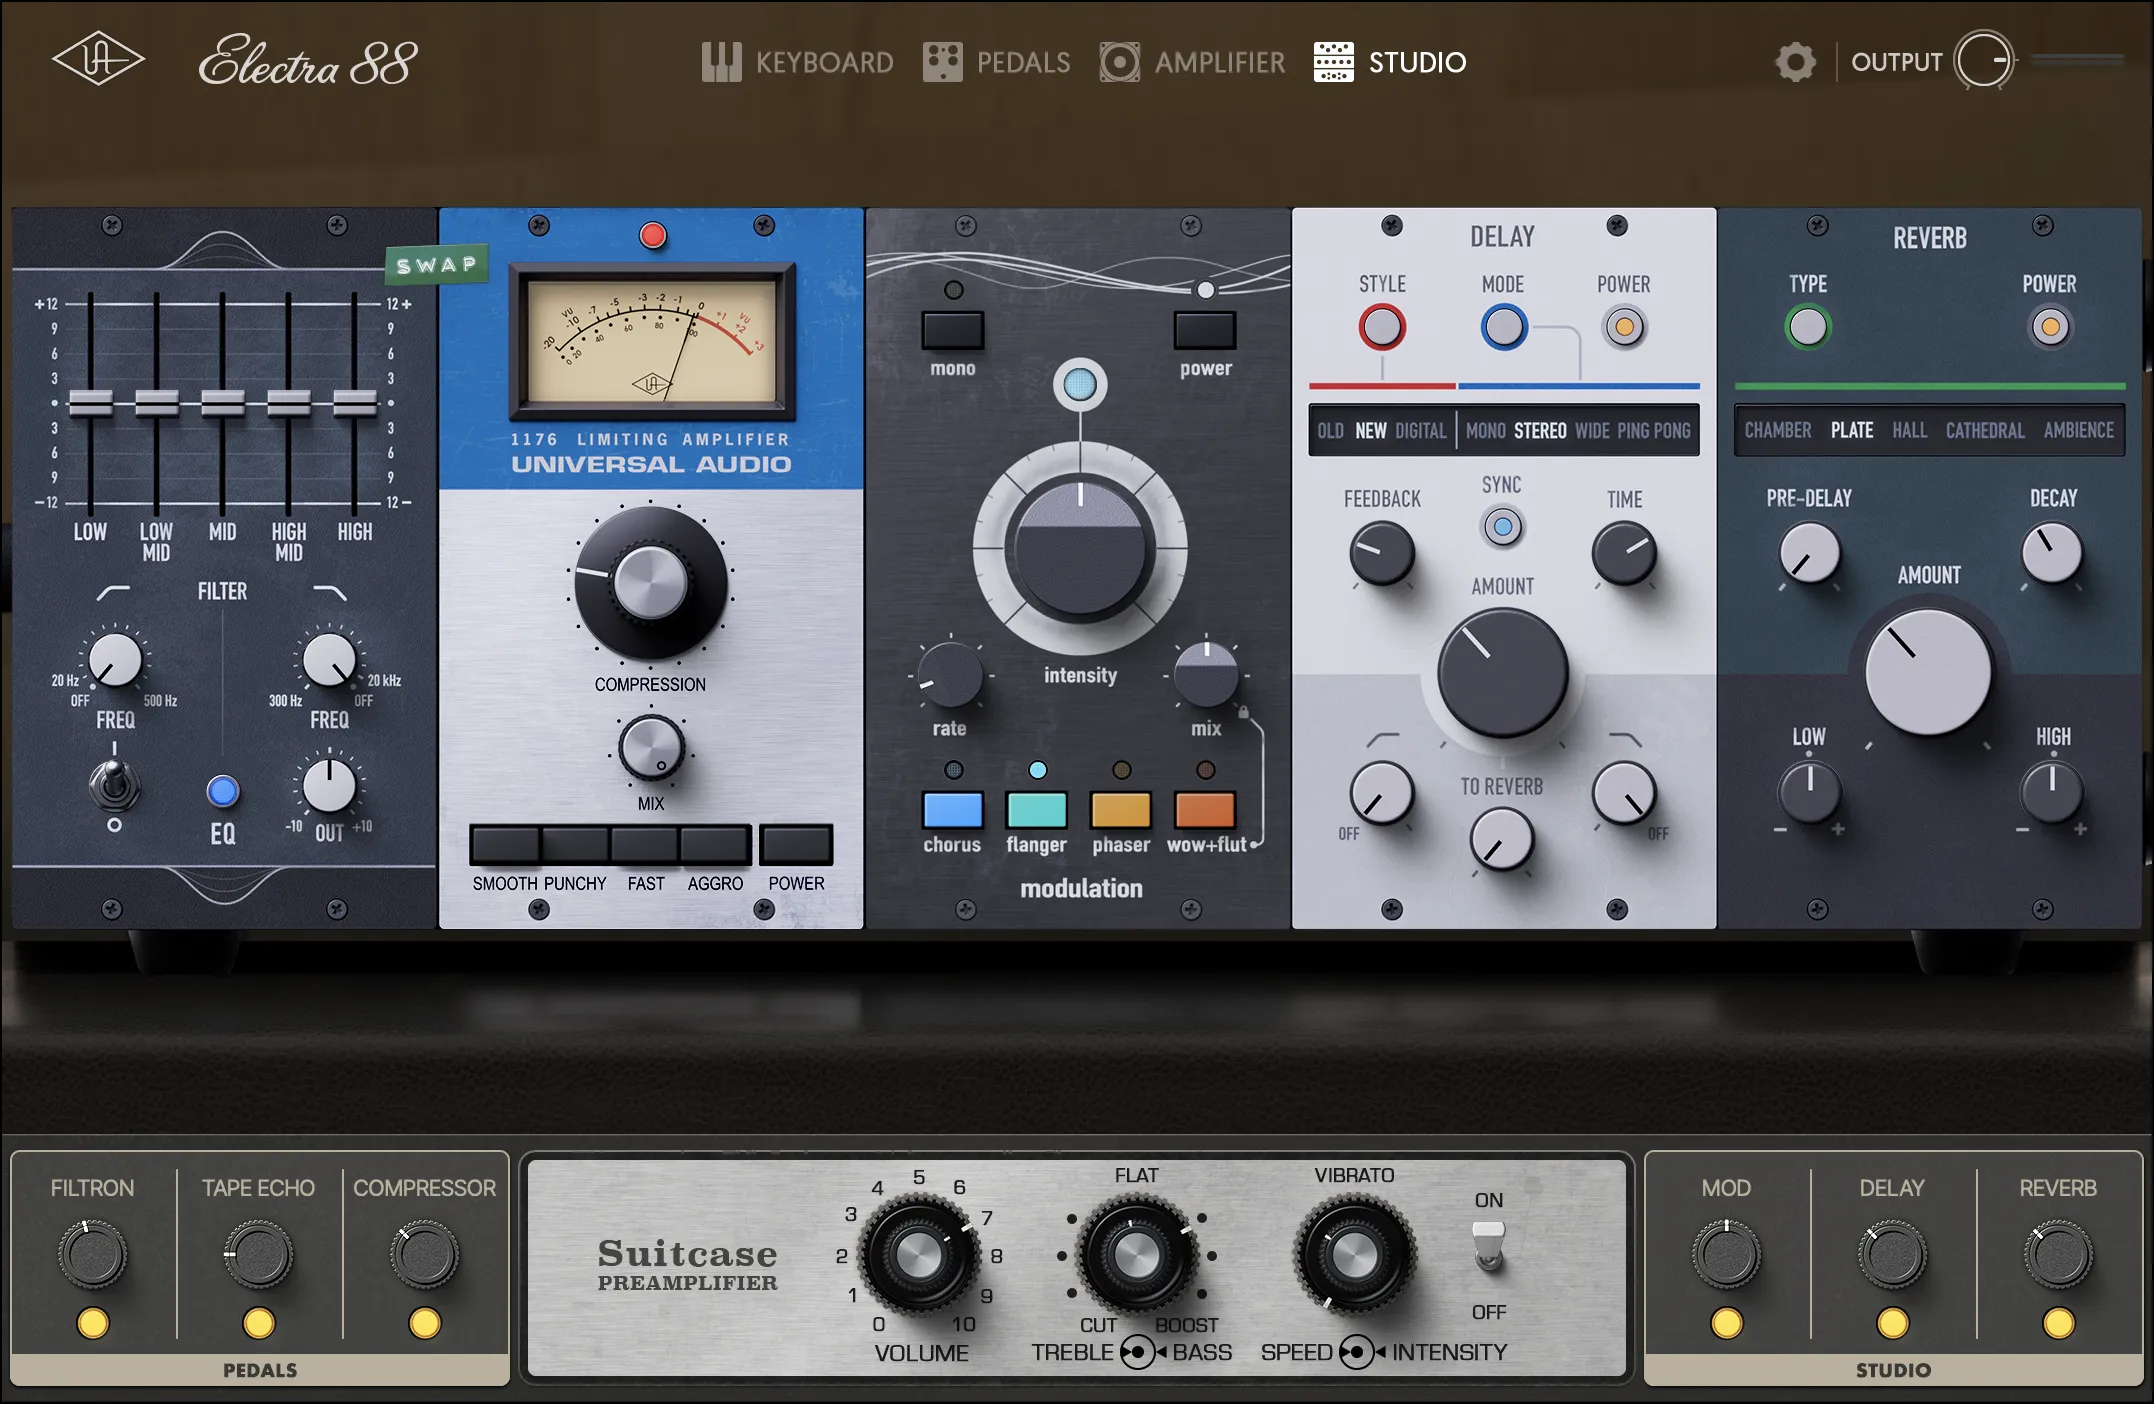
Task: Toggle the delay POWER button
Action: pyautogui.click(x=1622, y=325)
